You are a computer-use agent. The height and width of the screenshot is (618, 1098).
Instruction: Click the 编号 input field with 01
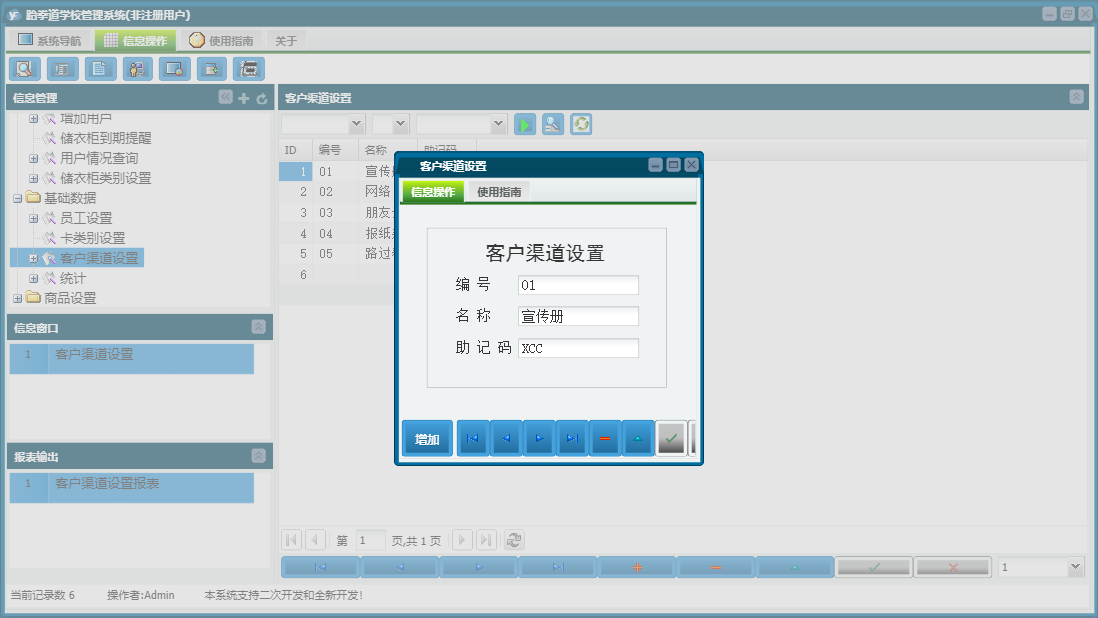coord(578,285)
